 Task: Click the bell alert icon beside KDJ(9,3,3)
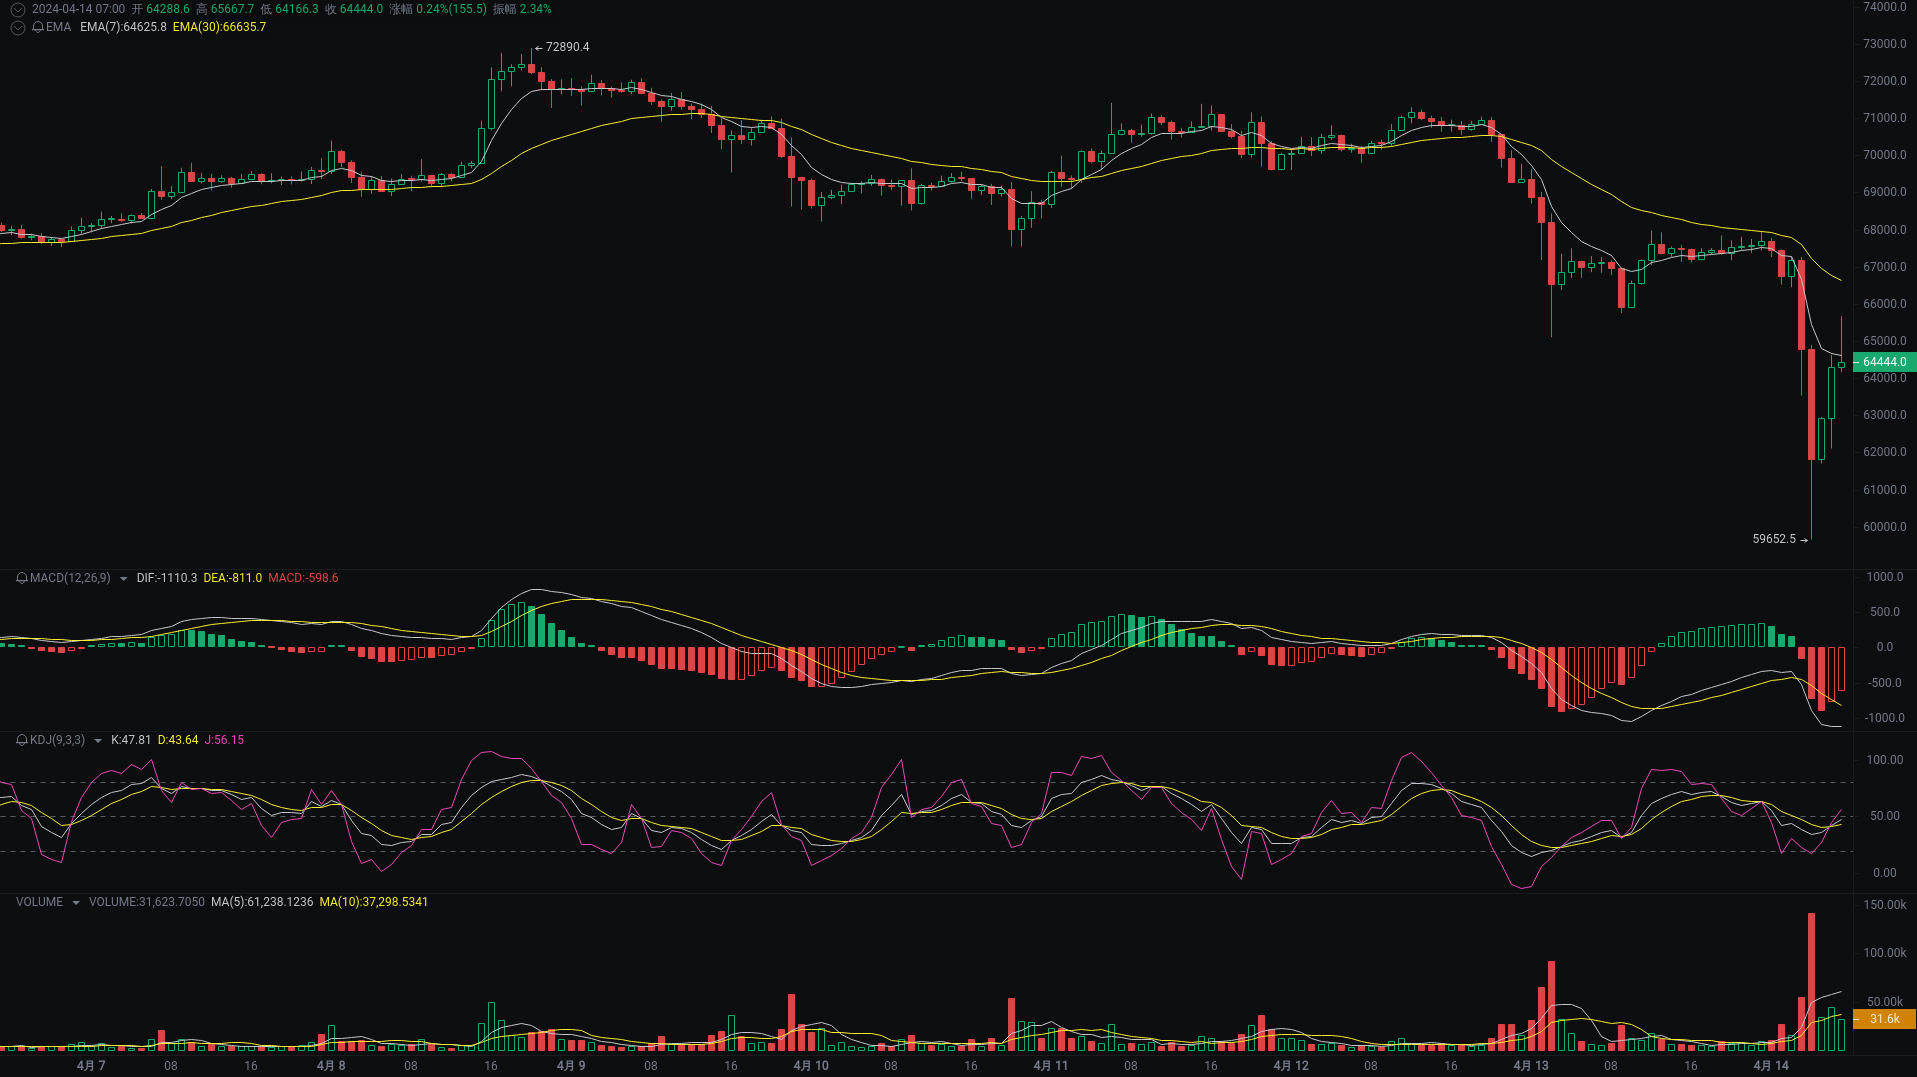[x=21, y=740]
